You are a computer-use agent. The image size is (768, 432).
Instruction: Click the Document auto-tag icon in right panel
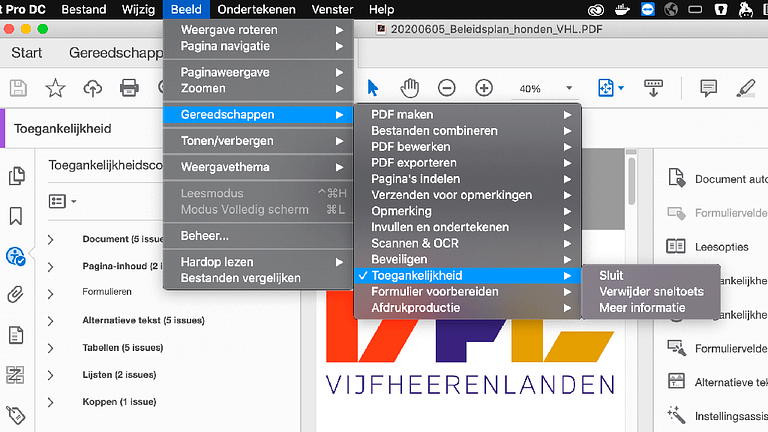click(x=677, y=178)
